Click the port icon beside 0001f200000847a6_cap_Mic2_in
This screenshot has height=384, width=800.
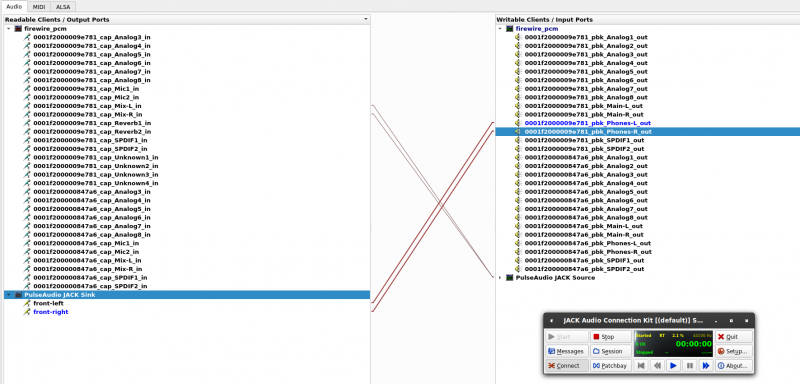27,252
